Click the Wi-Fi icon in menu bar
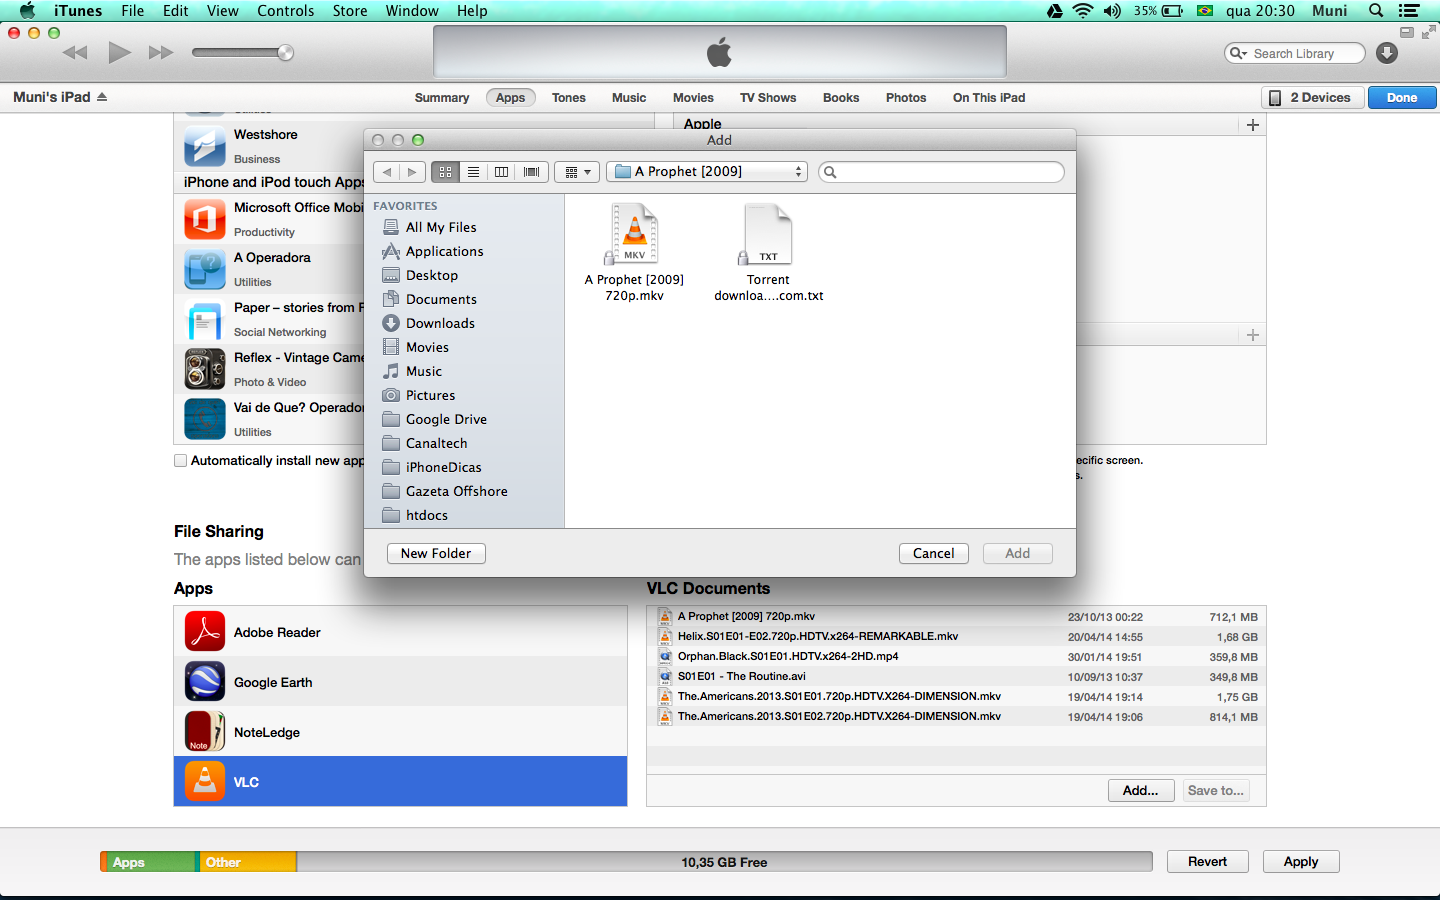The width and height of the screenshot is (1440, 900). pos(1083,11)
